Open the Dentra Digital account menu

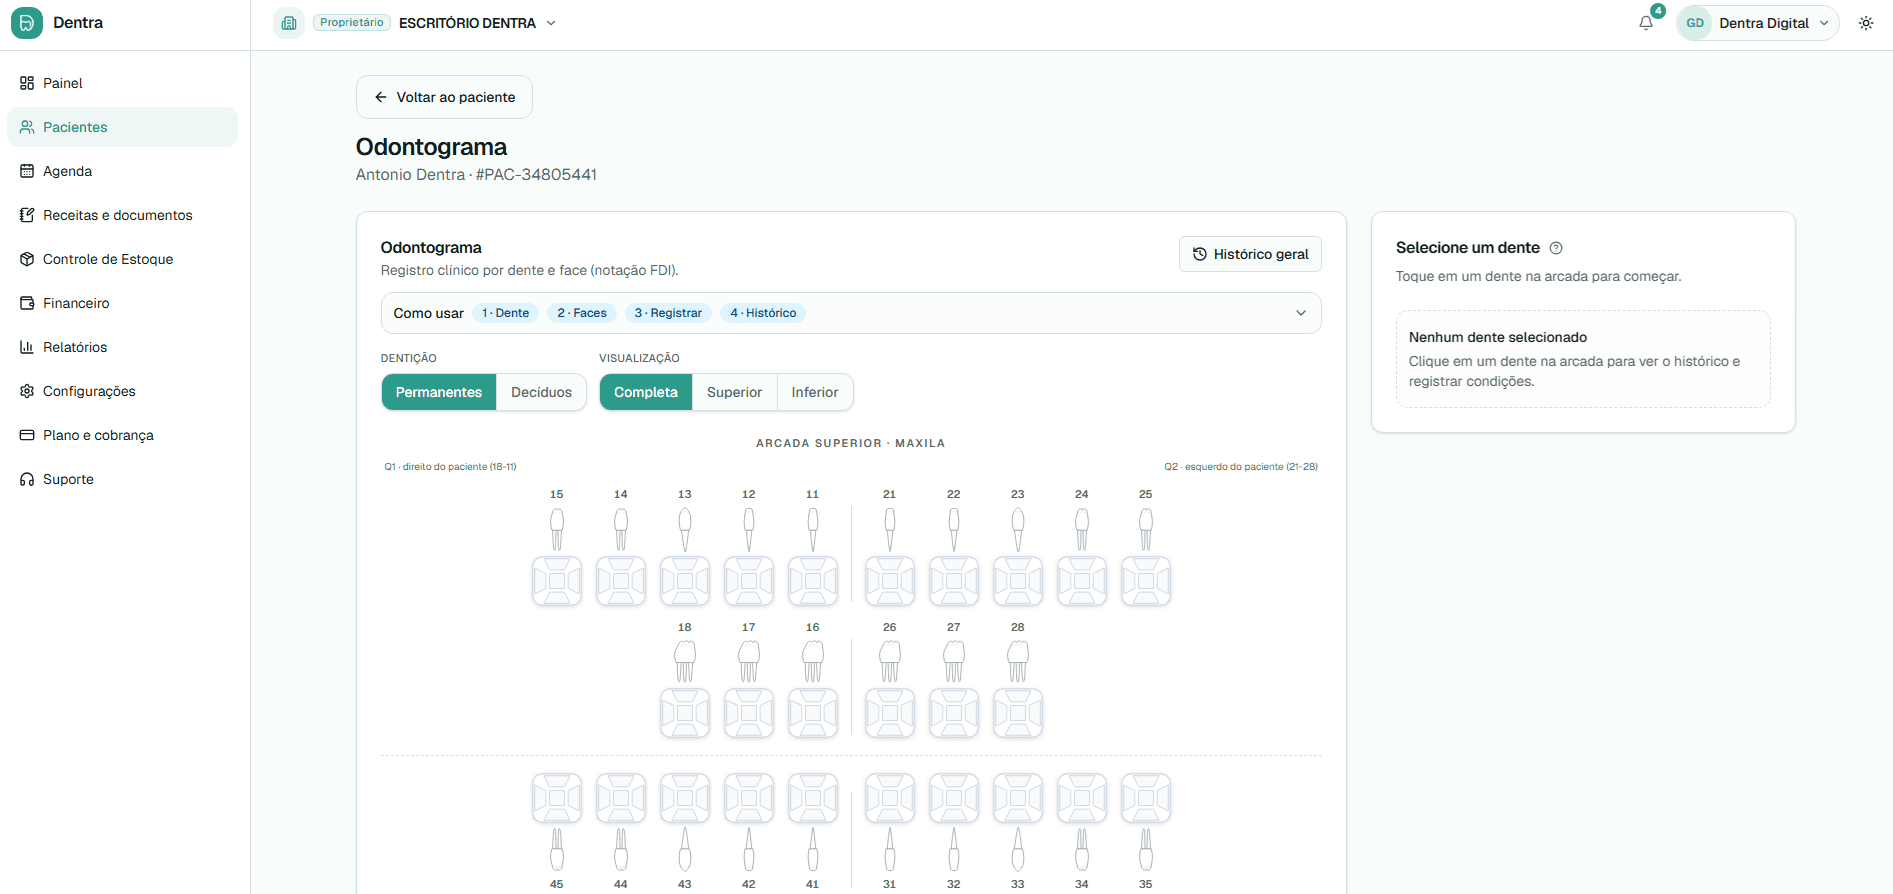(1758, 23)
